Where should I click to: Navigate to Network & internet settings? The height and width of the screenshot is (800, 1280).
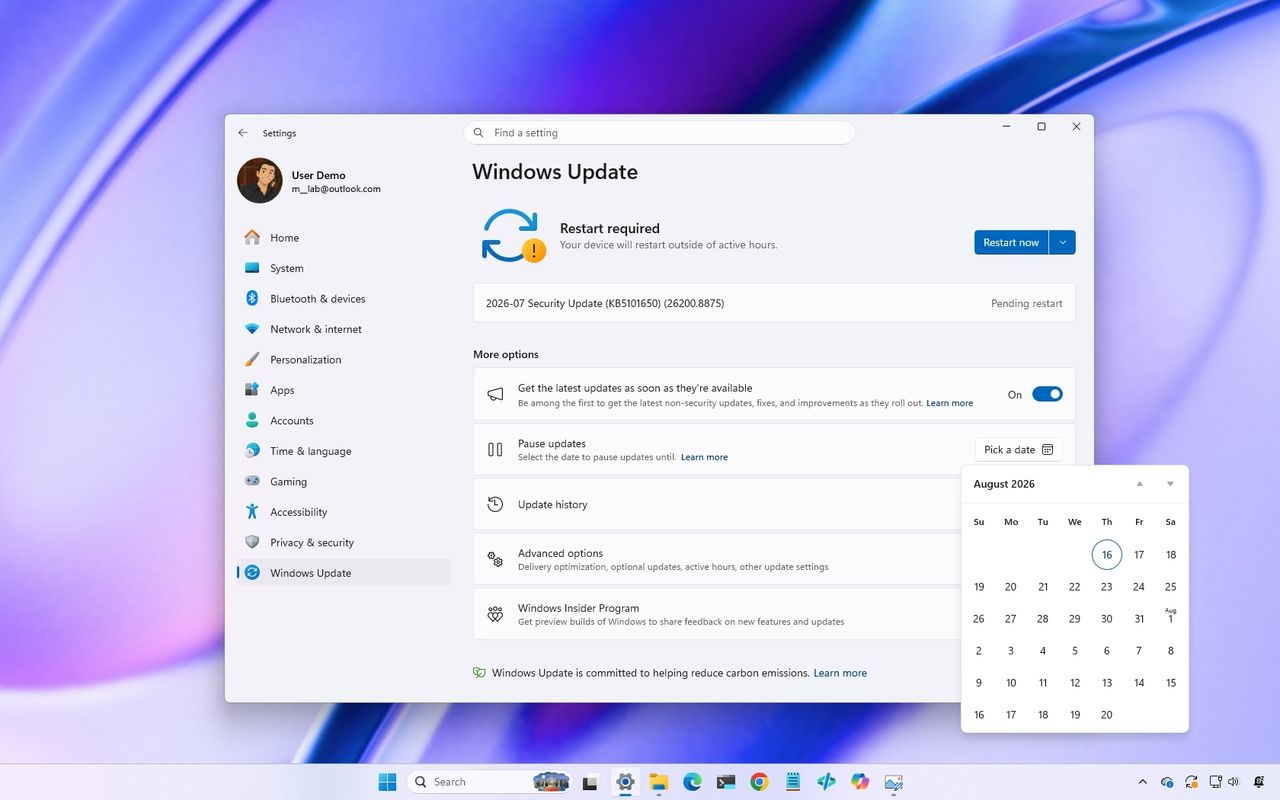(343, 329)
